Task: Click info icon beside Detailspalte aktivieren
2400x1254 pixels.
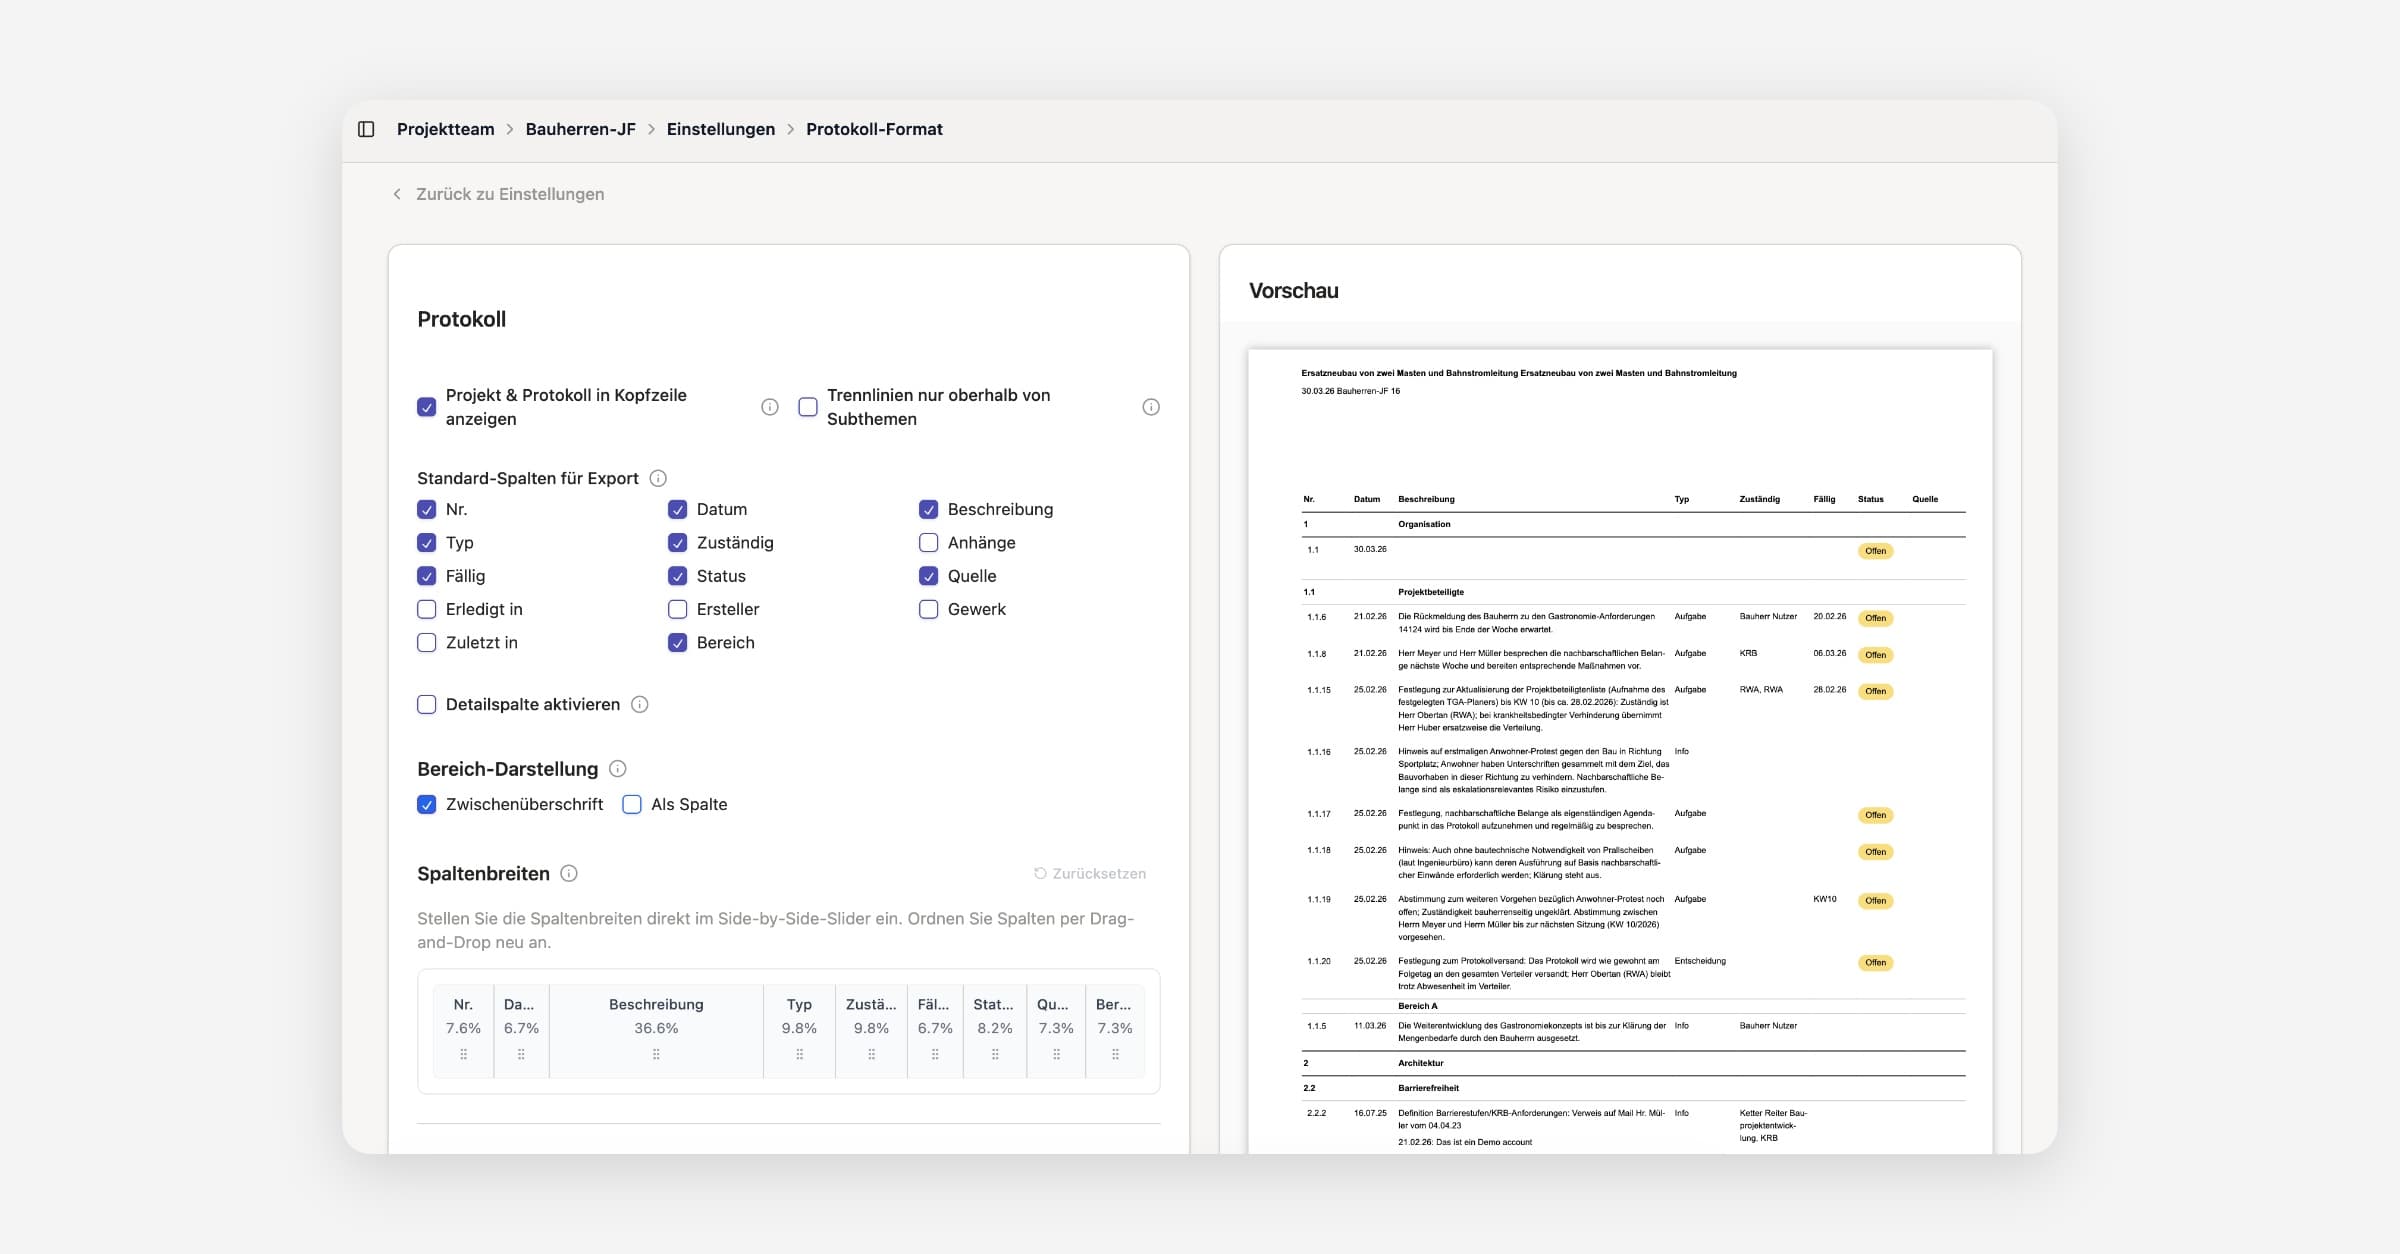Action: pos(640,704)
